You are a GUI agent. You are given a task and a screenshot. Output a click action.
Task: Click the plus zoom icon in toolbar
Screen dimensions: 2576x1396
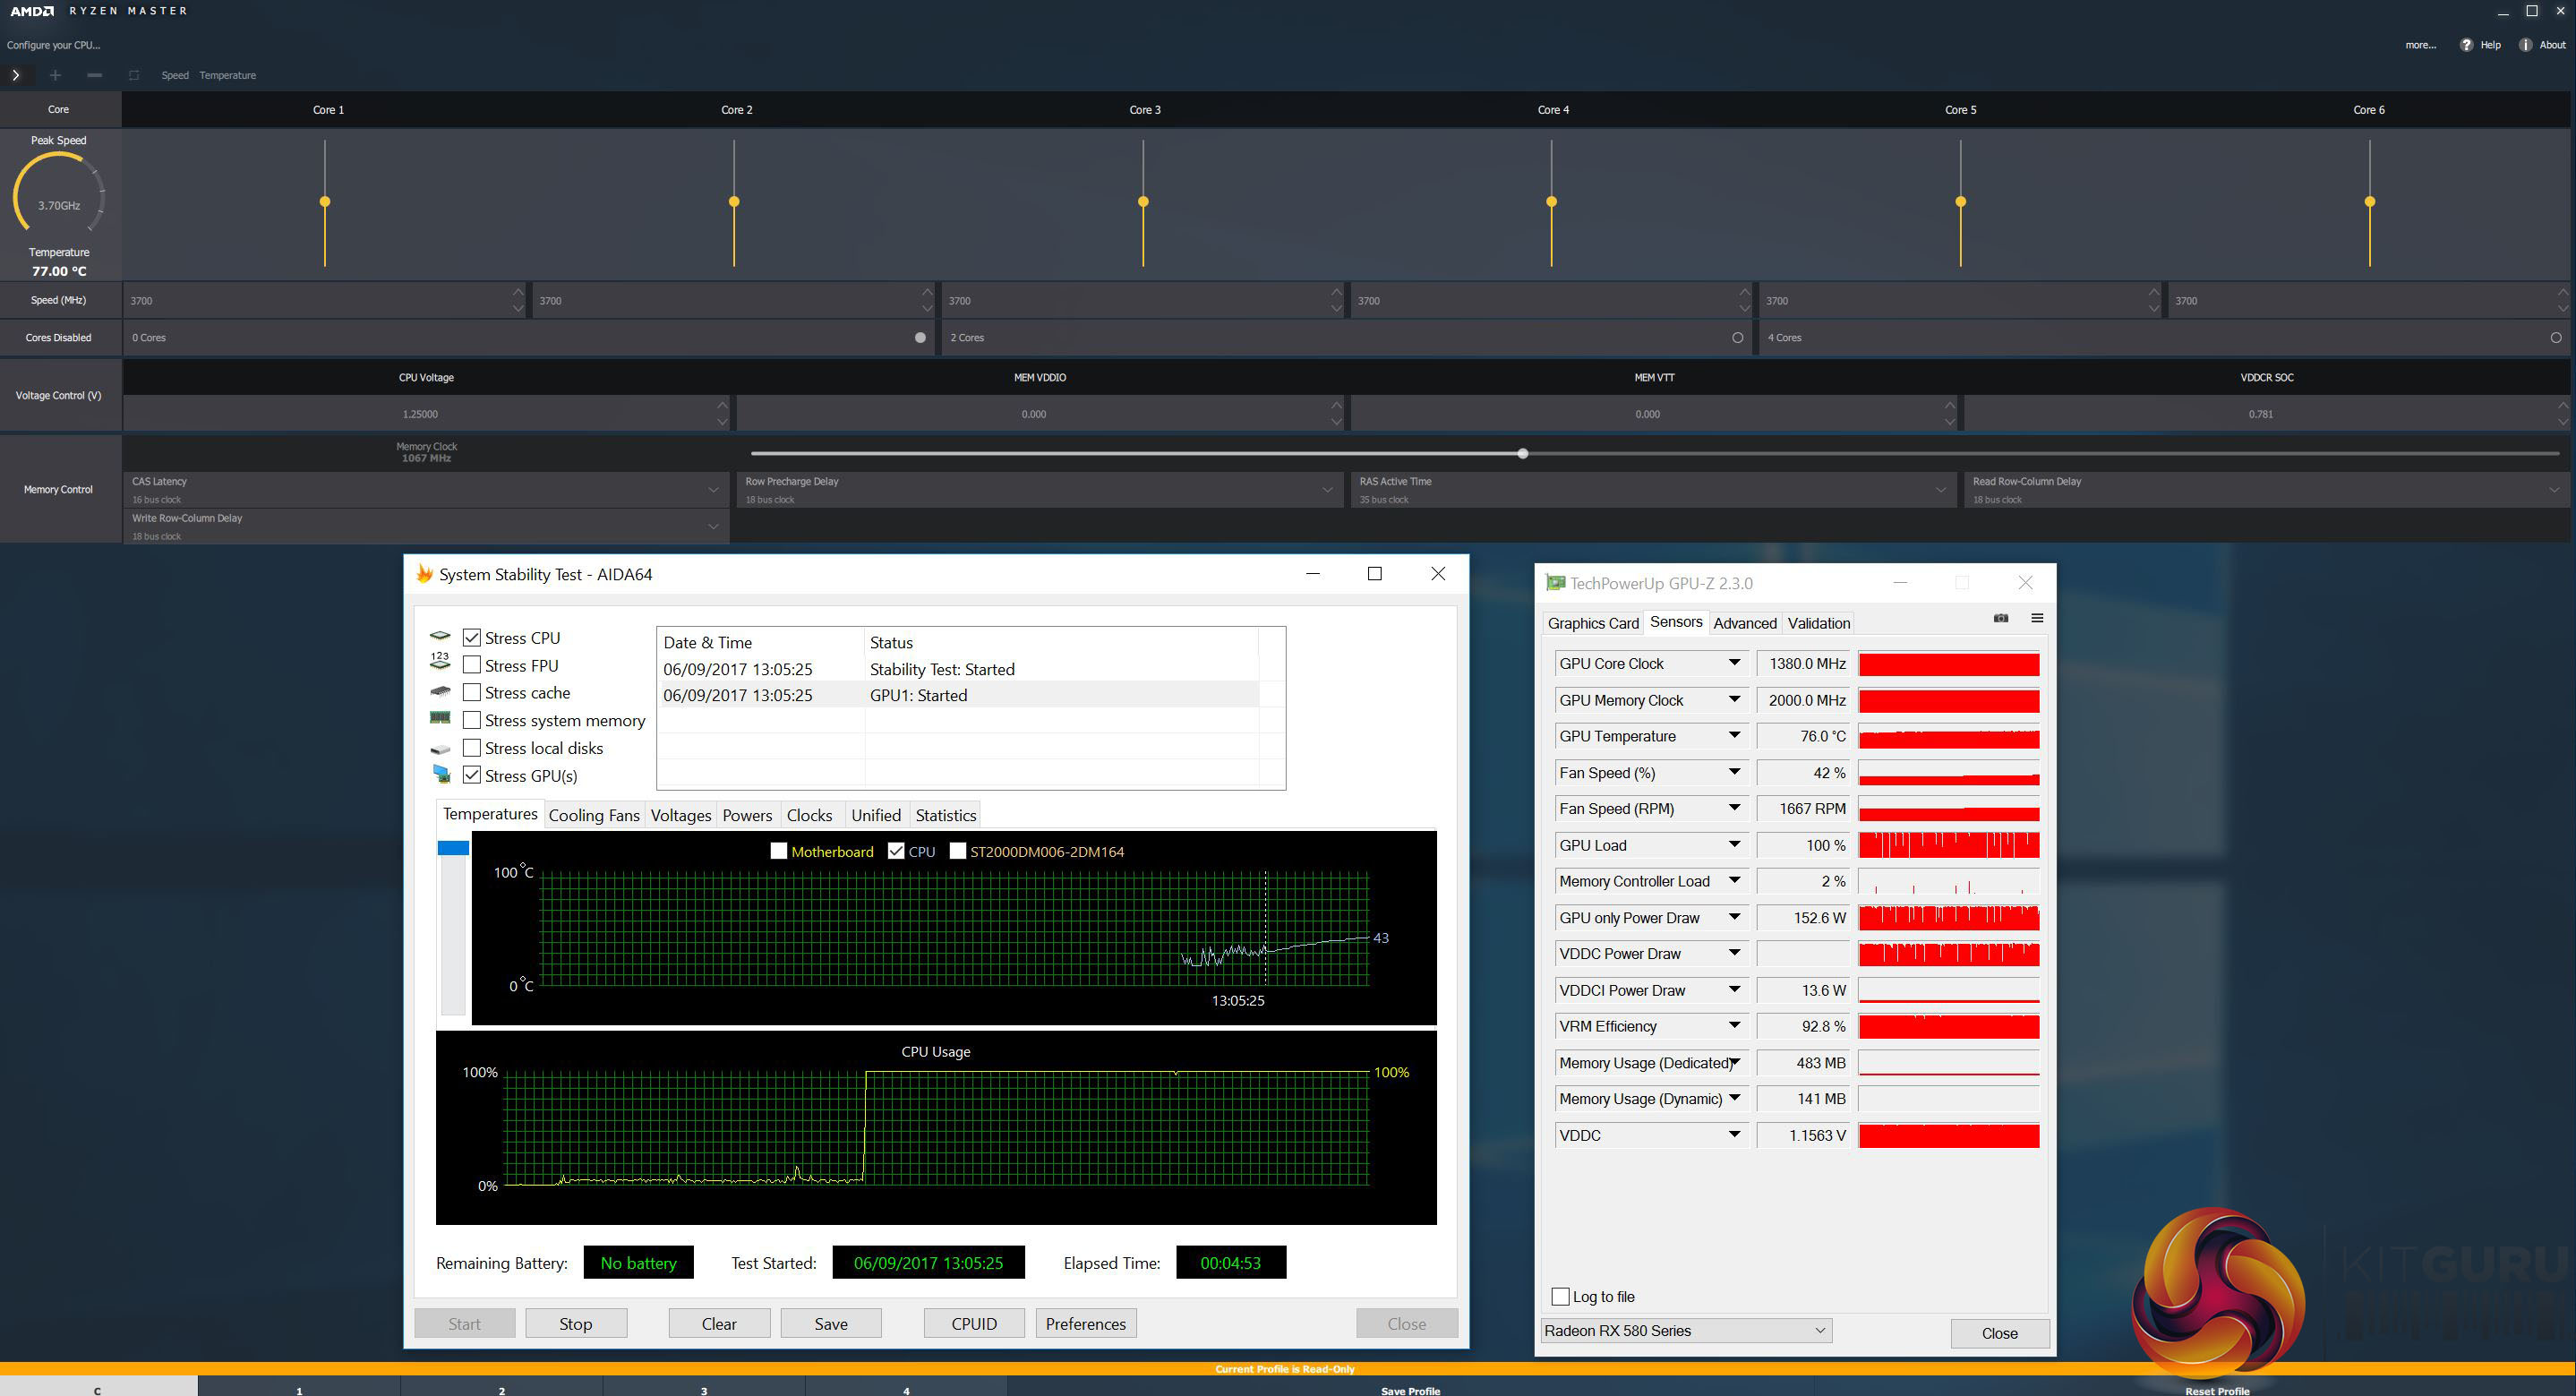coord(55,75)
